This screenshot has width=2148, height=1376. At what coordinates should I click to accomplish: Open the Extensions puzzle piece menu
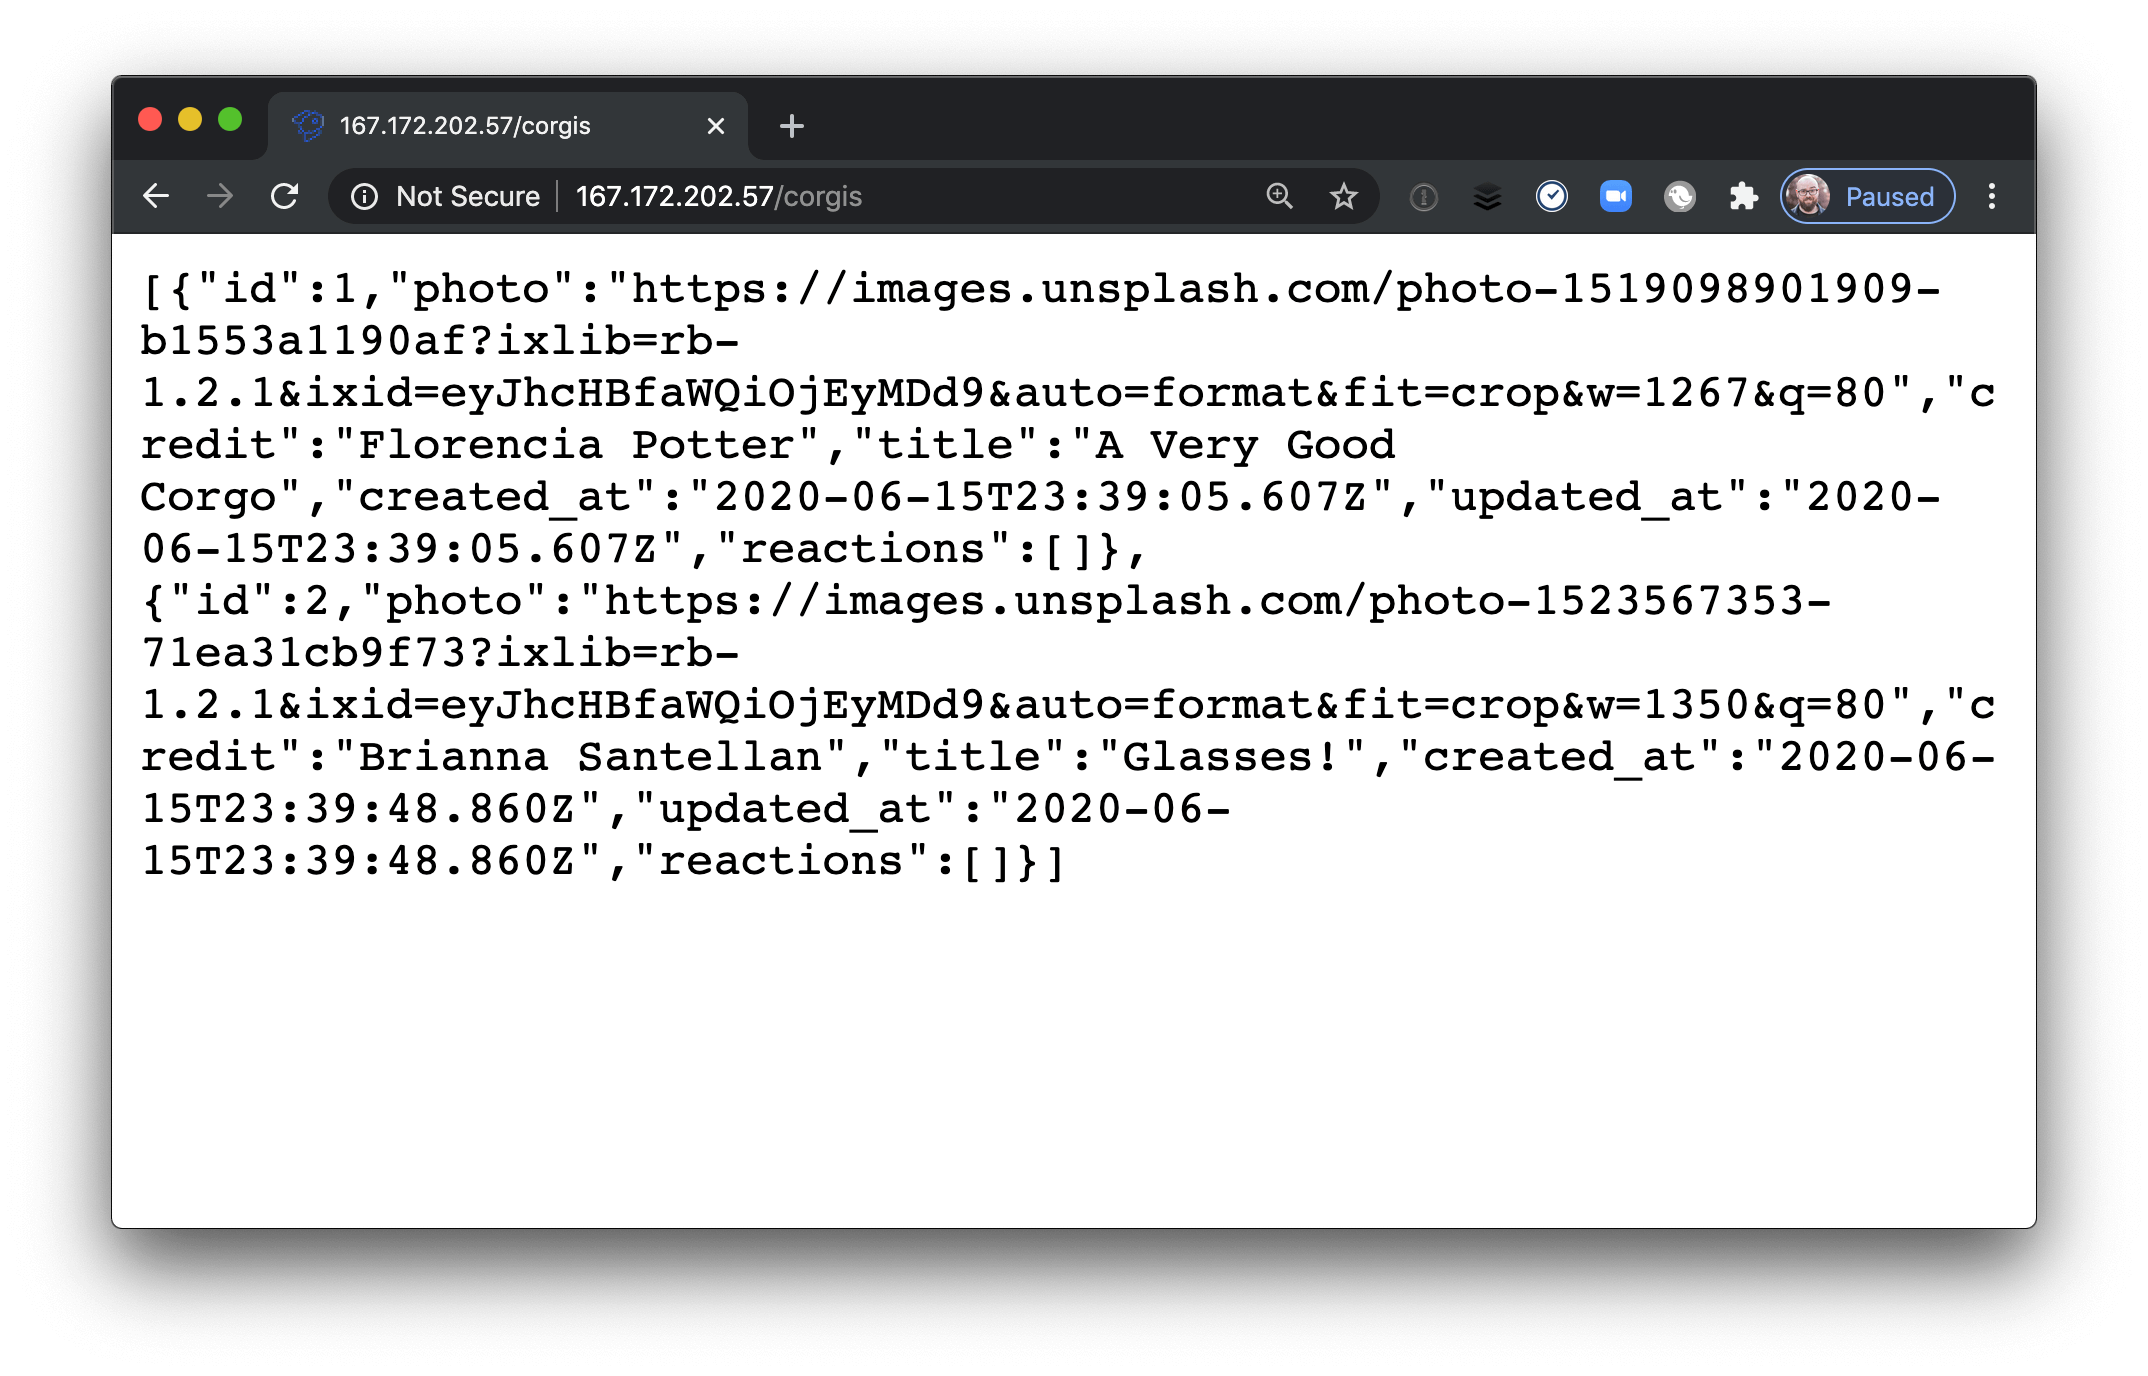pos(1743,197)
